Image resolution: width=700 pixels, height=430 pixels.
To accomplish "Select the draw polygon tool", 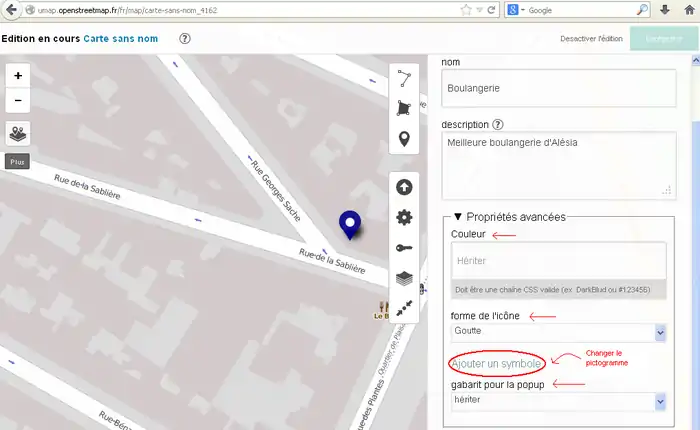I will tap(404, 108).
